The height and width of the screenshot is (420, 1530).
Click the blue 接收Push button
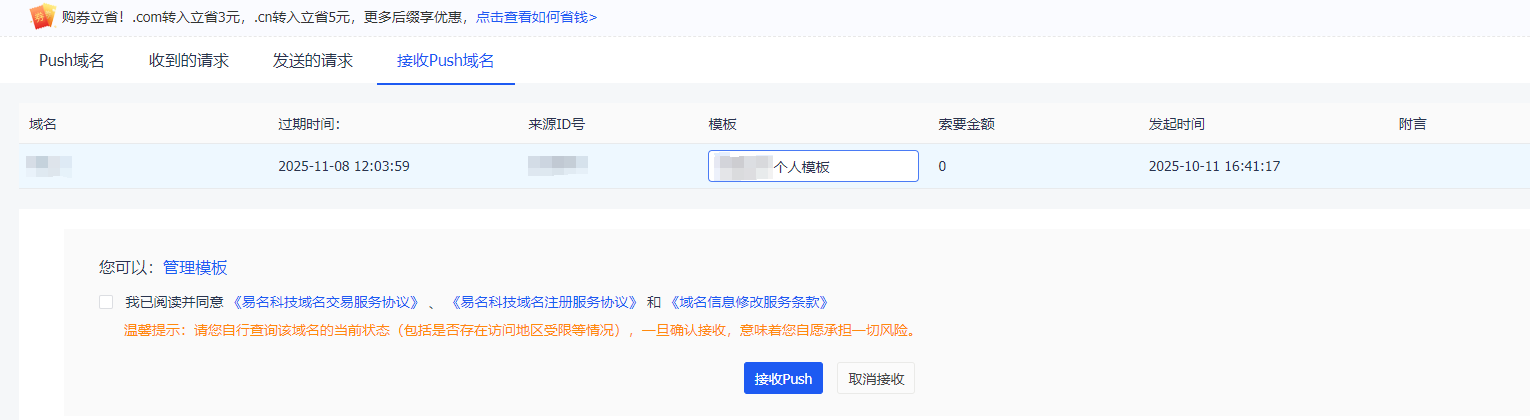[783, 378]
